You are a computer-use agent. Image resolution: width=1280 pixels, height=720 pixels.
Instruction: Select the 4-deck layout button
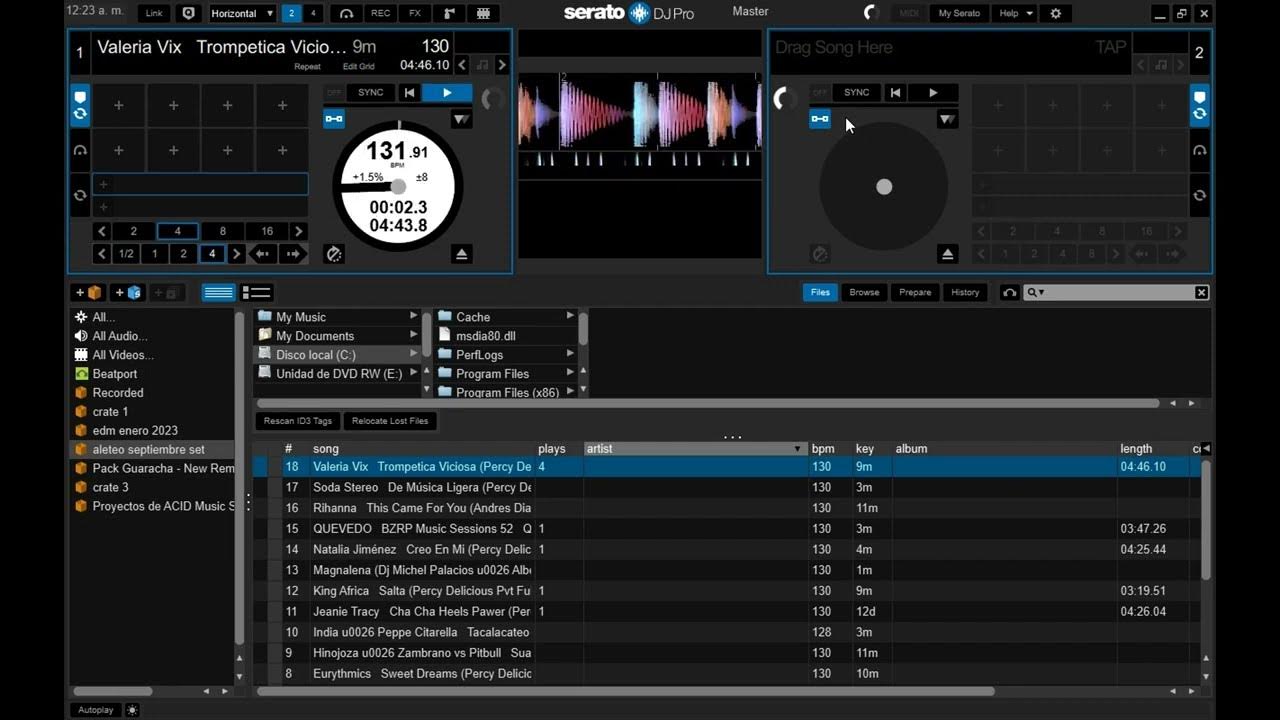click(314, 13)
